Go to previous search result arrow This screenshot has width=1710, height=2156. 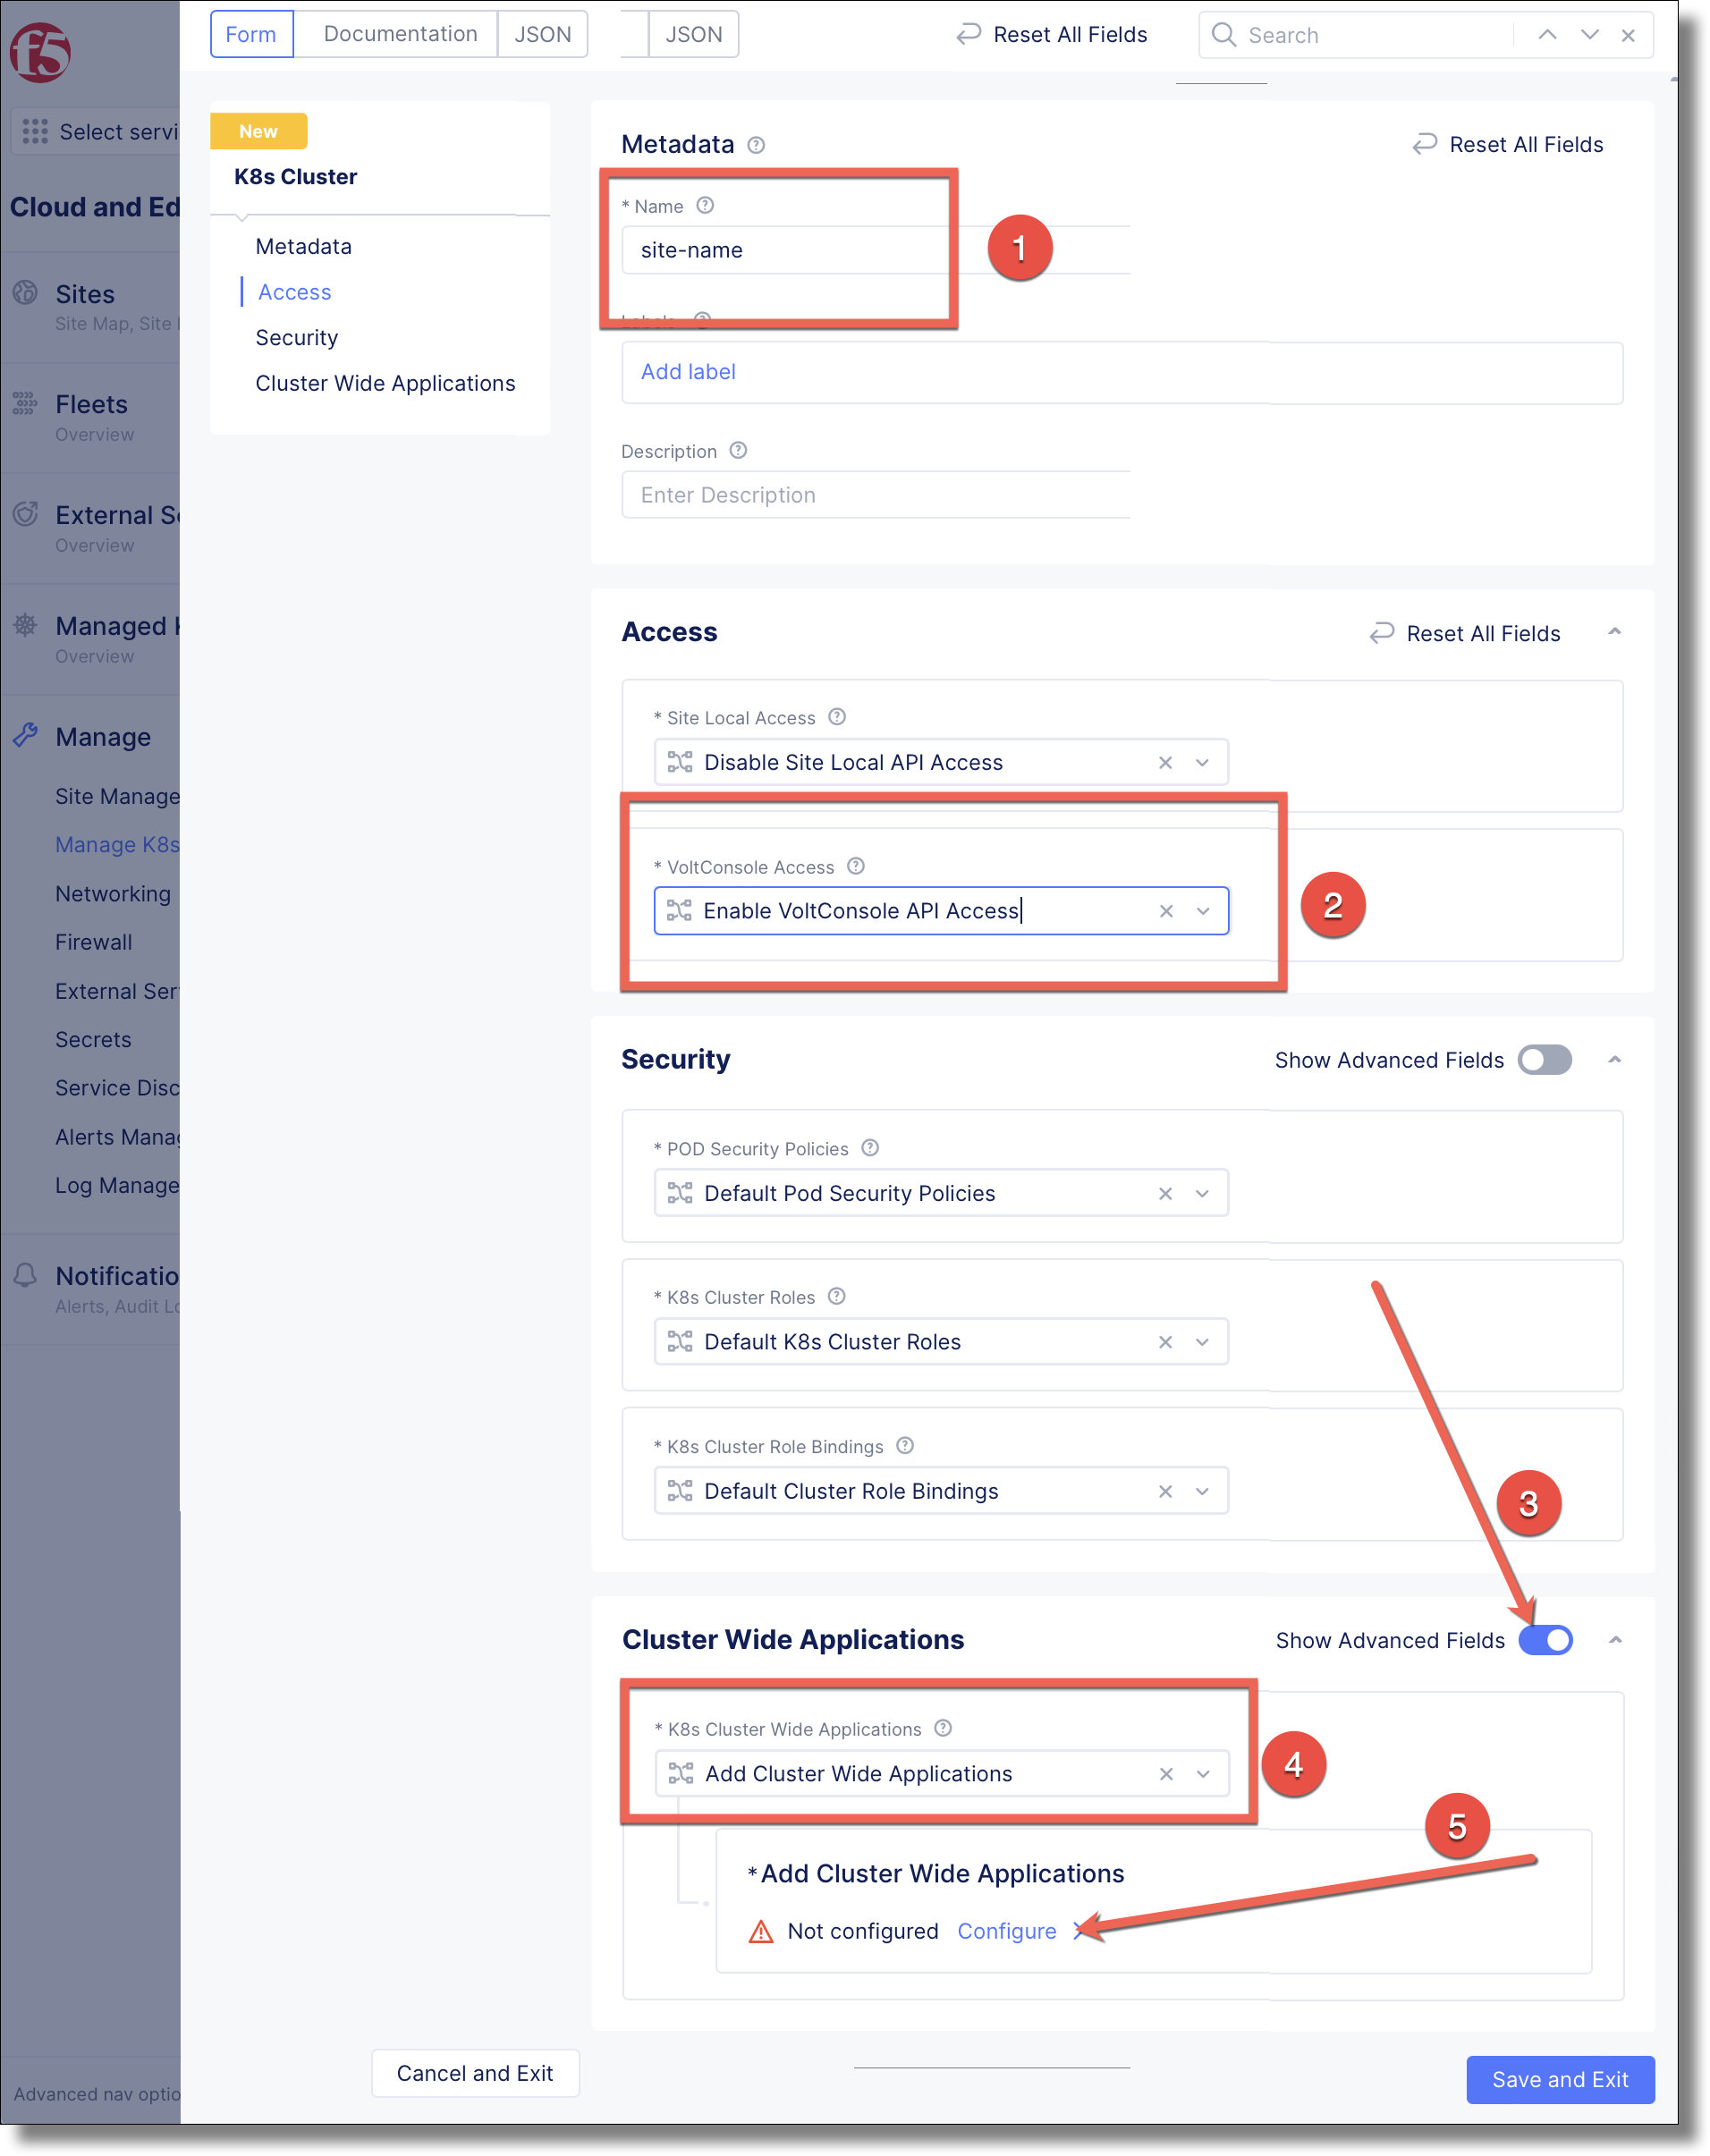tap(1547, 35)
